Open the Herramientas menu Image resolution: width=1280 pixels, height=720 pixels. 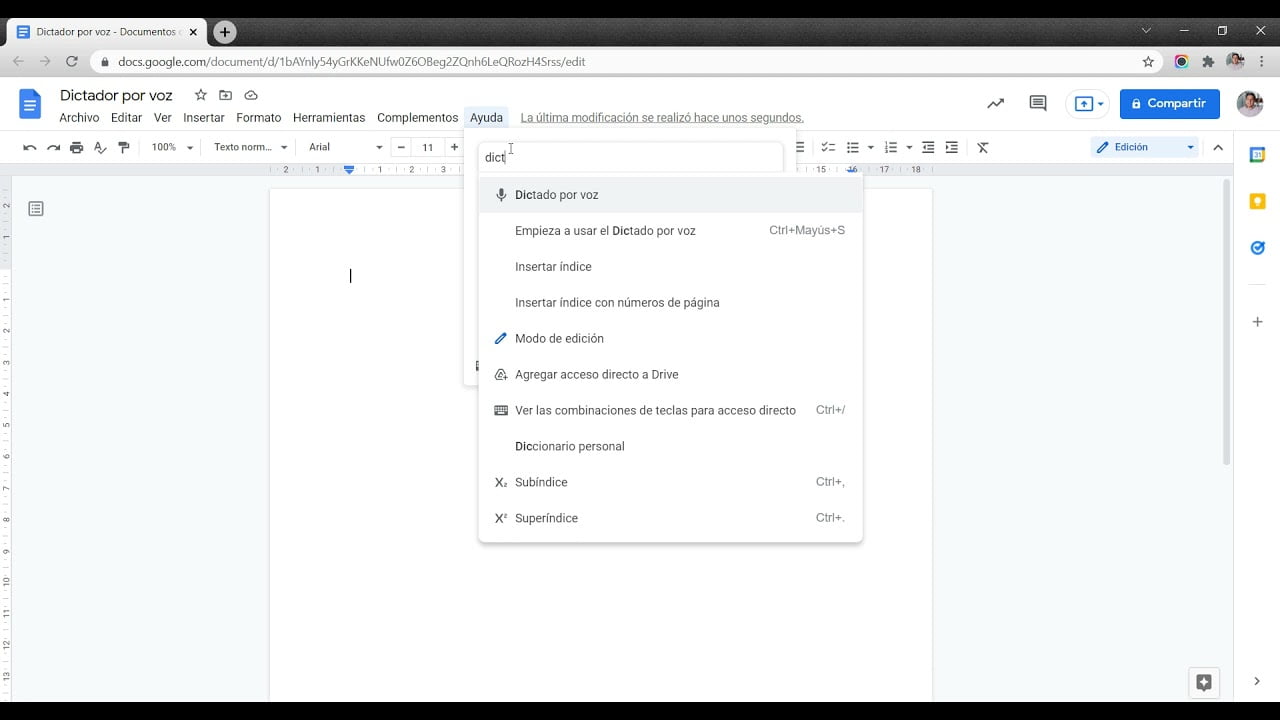click(329, 118)
